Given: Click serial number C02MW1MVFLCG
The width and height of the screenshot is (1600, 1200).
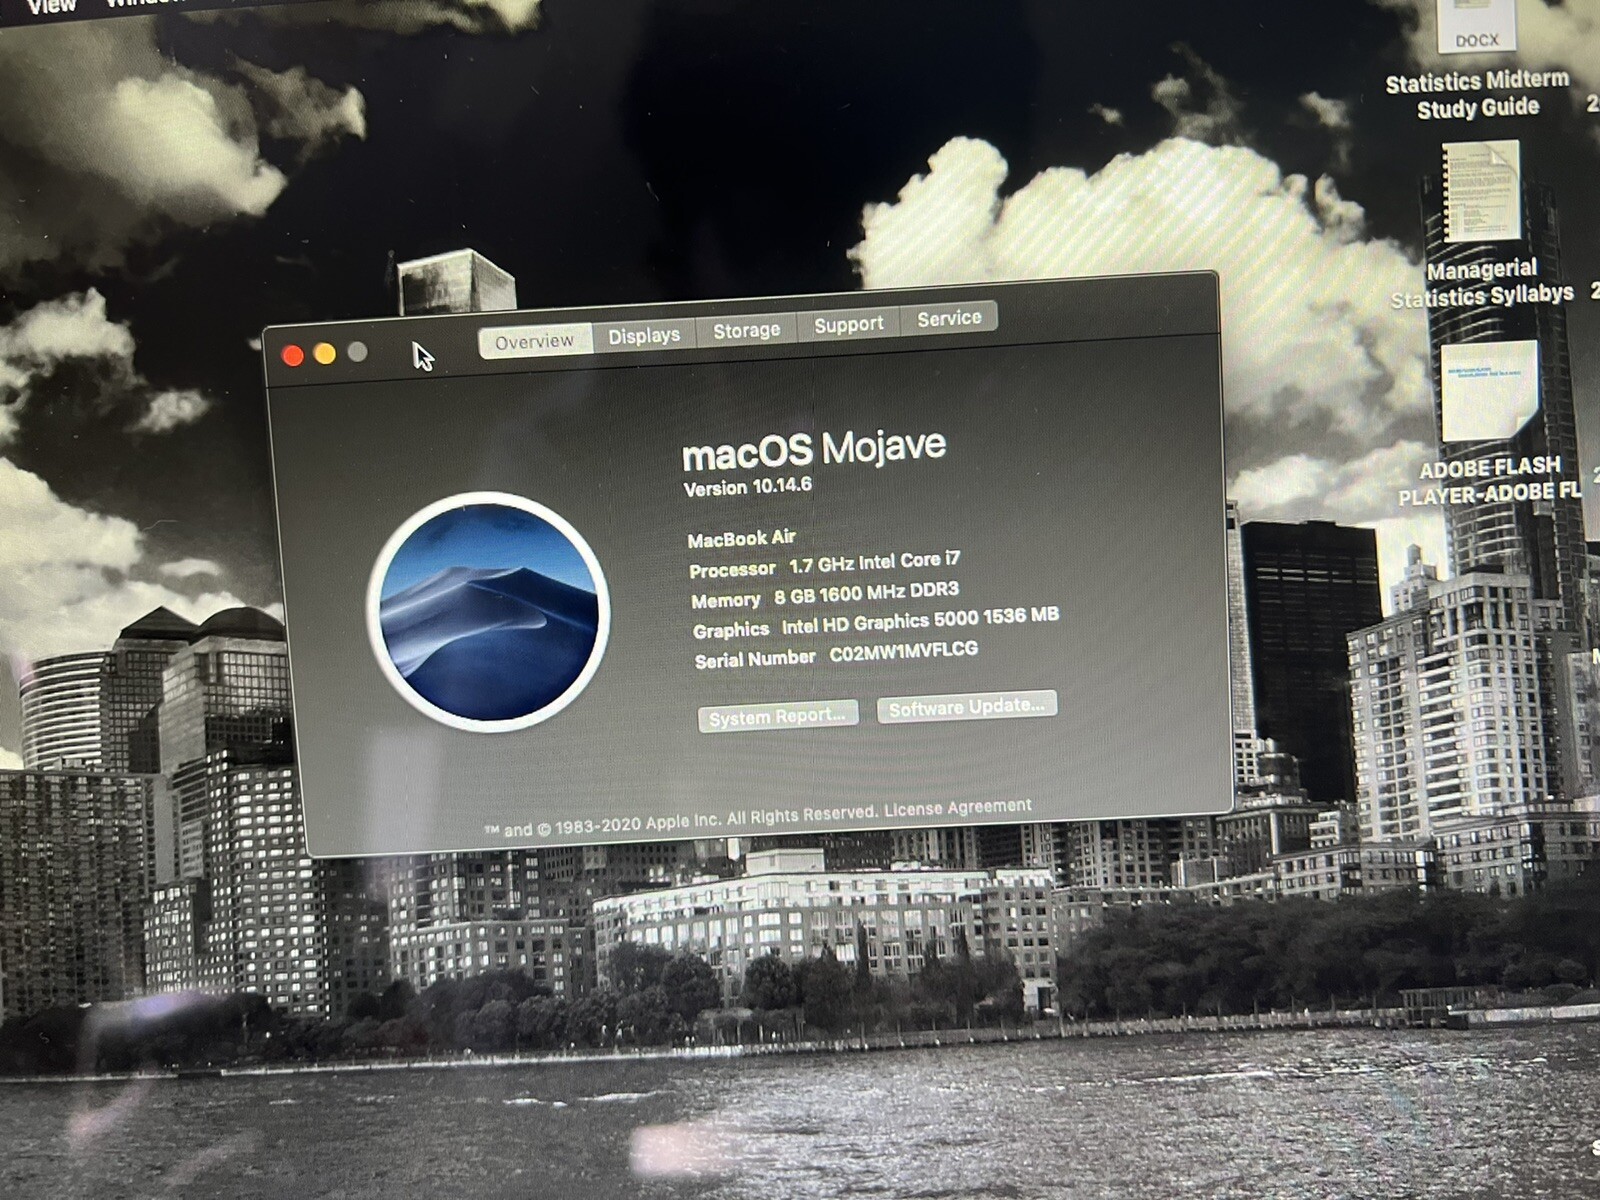Looking at the screenshot, I should [904, 653].
